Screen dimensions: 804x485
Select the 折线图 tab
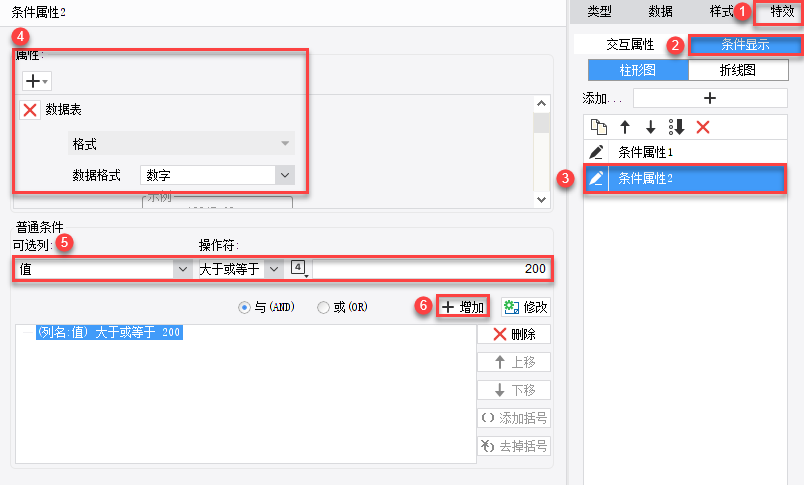738,70
